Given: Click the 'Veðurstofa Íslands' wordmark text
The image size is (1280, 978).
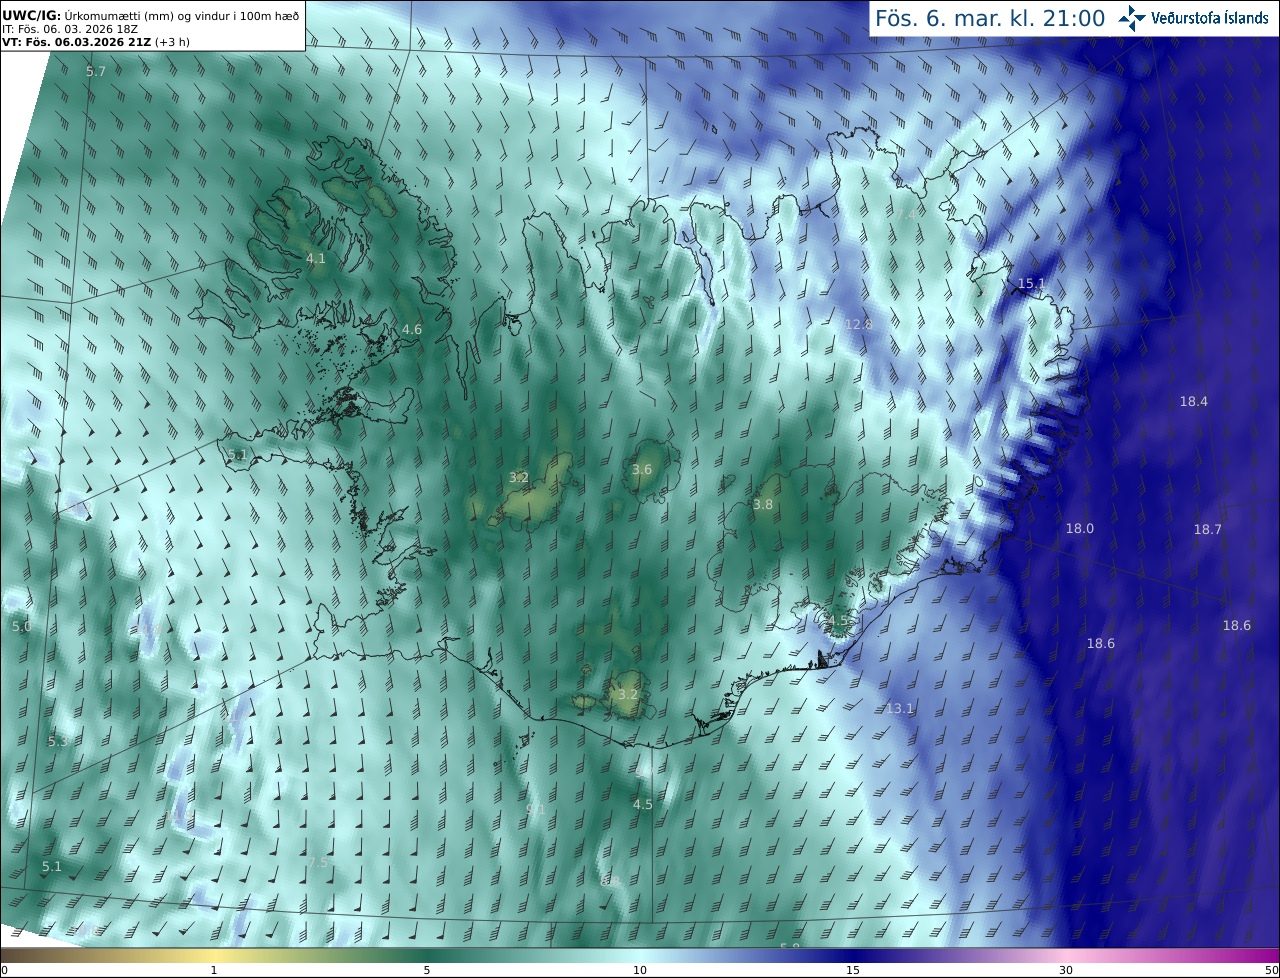Looking at the screenshot, I should (1209, 19).
